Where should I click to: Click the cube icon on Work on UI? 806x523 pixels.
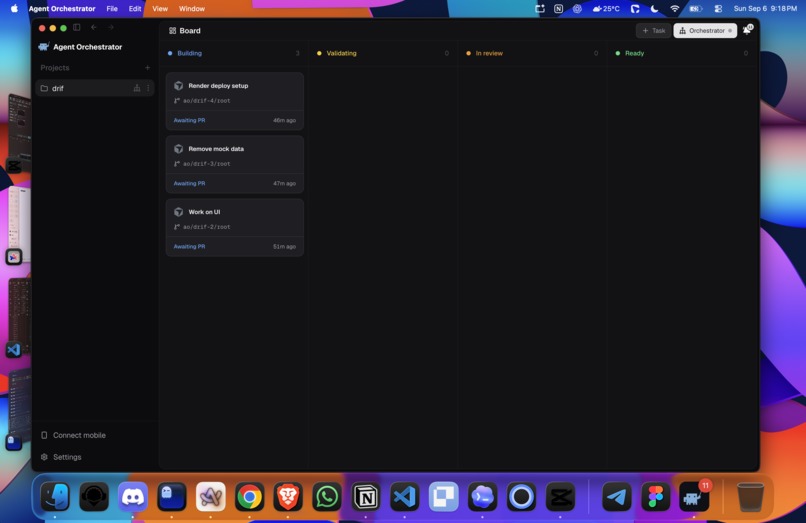tap(178, 212)
